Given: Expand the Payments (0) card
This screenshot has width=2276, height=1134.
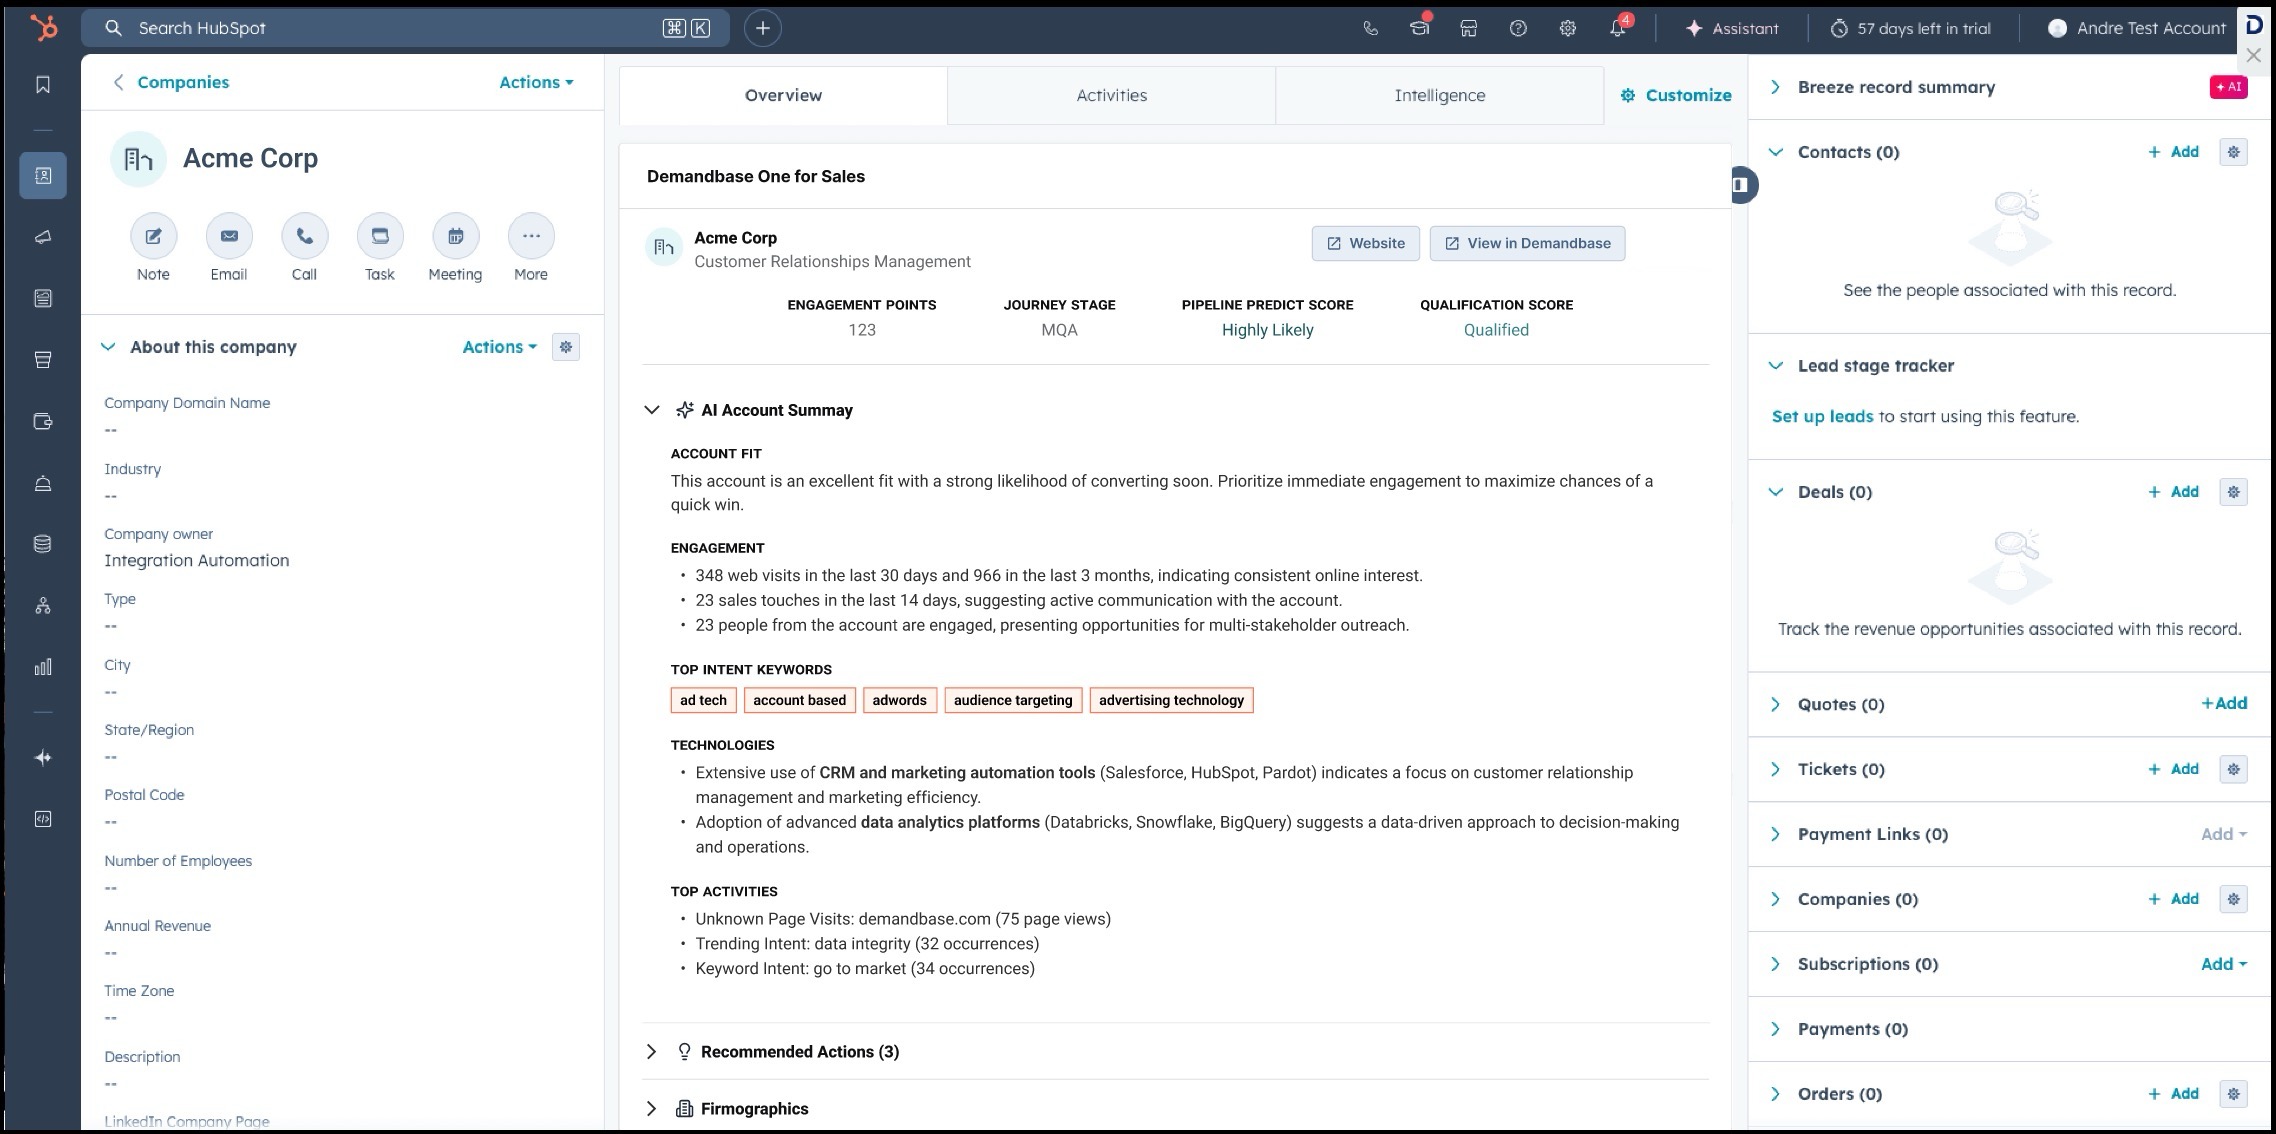Looking at the screenshot, I should 1775,1029.
